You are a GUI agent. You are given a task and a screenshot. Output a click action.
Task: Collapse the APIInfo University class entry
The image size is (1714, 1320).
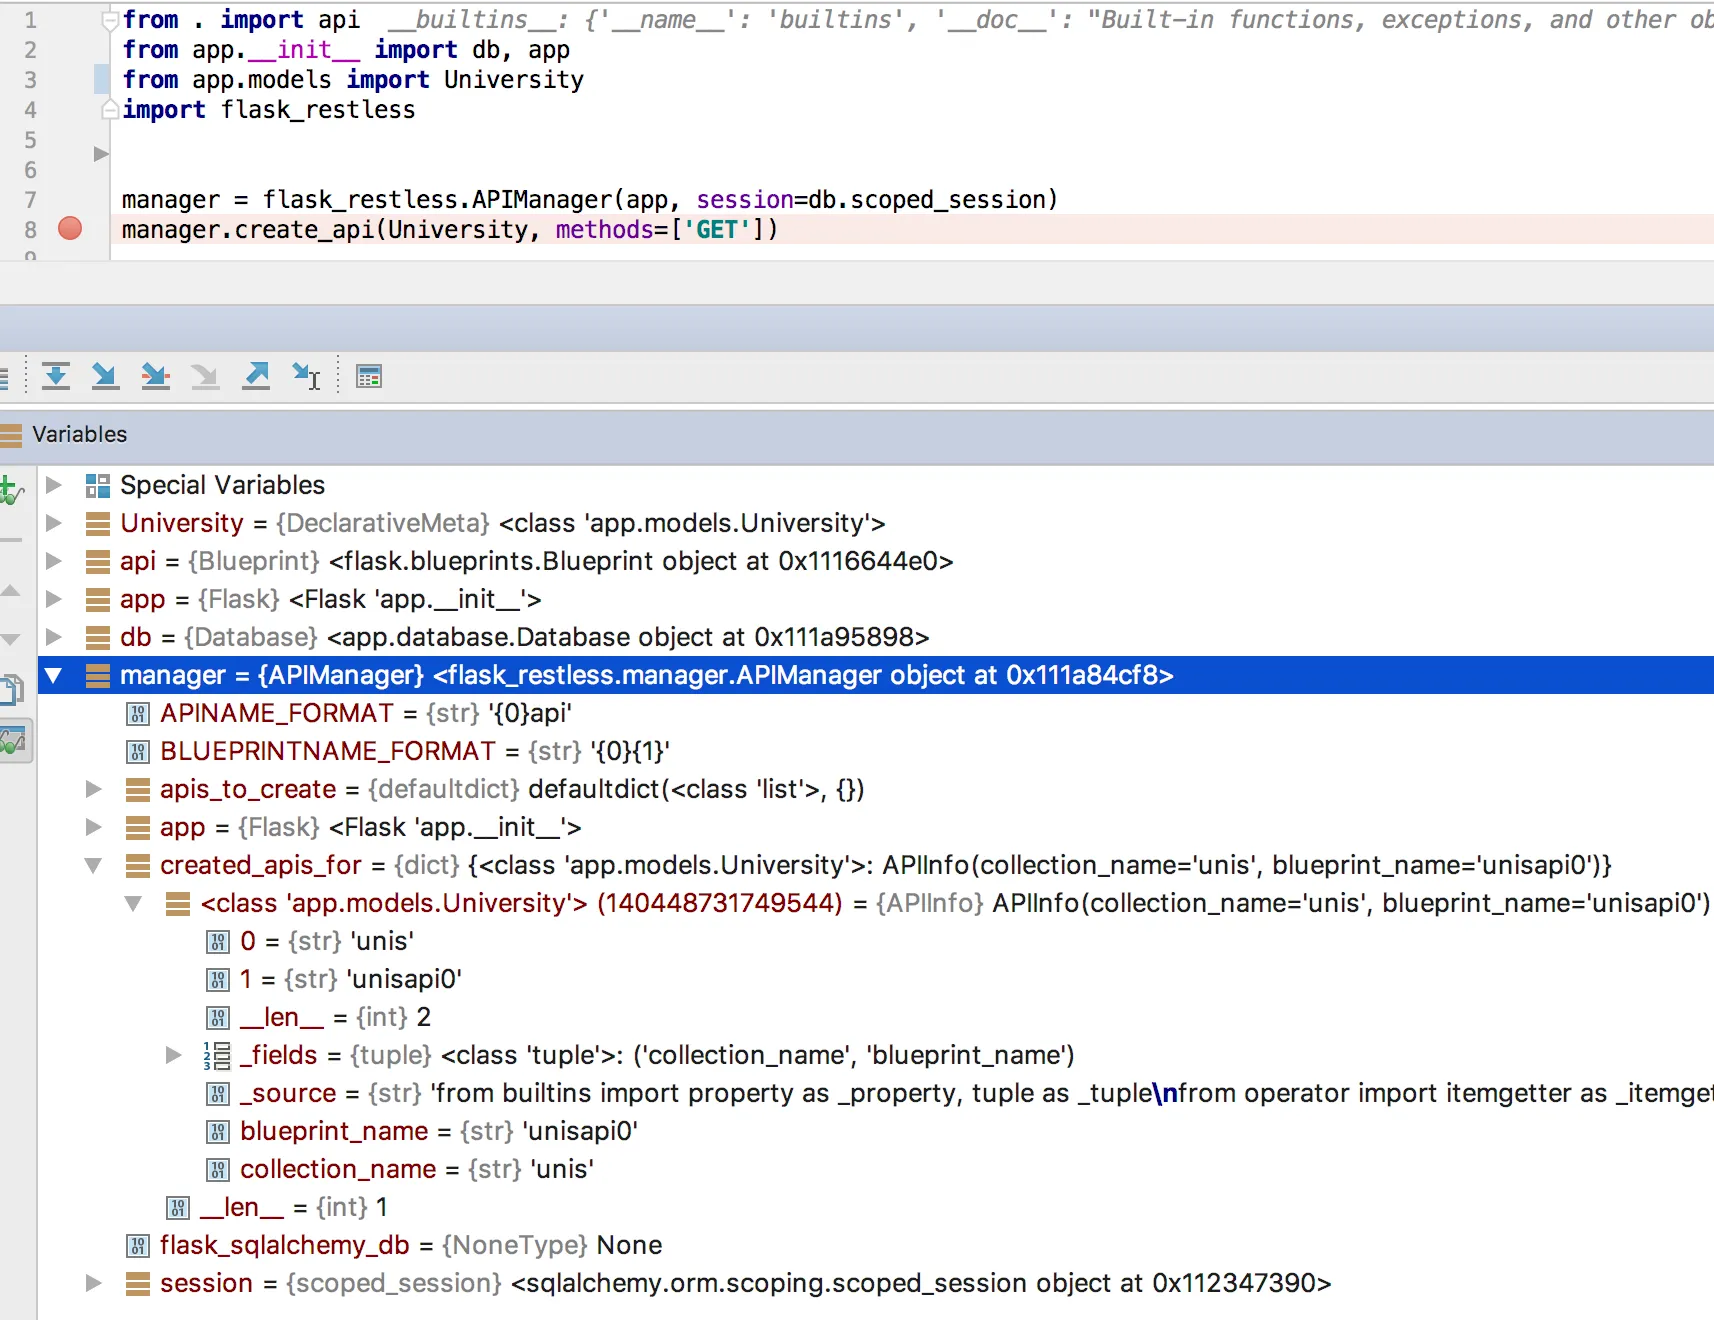(133, 903)
